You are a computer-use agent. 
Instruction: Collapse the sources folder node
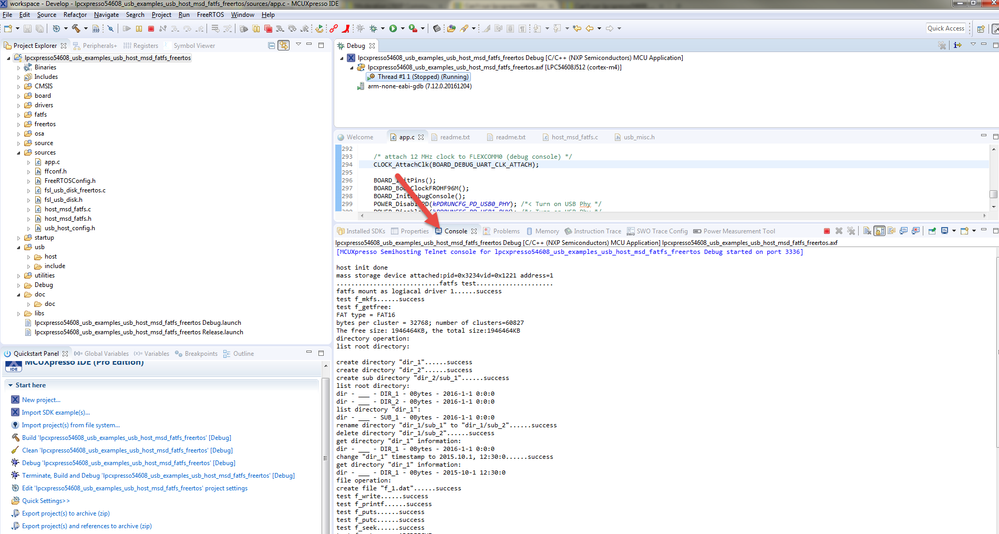(x=18, y=153)
